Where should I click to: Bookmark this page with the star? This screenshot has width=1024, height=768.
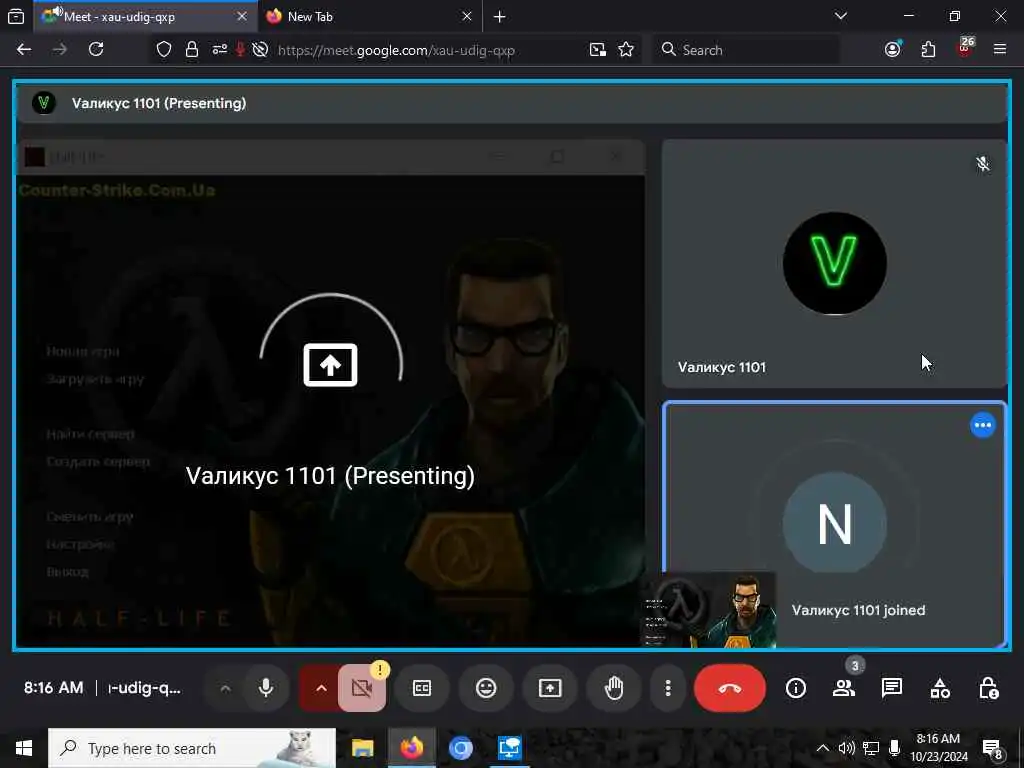point(626,50)
